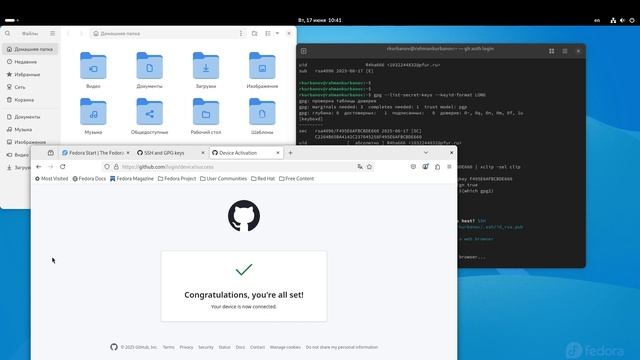
Task: Click the new folder icon in Files
Action: coord(254,33)
